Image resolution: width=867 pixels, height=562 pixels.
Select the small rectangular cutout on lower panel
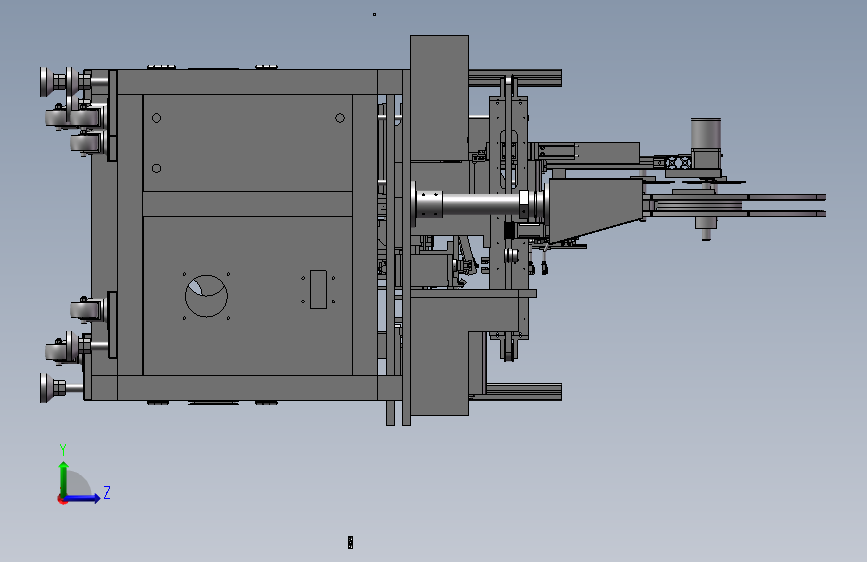point(318,289)
